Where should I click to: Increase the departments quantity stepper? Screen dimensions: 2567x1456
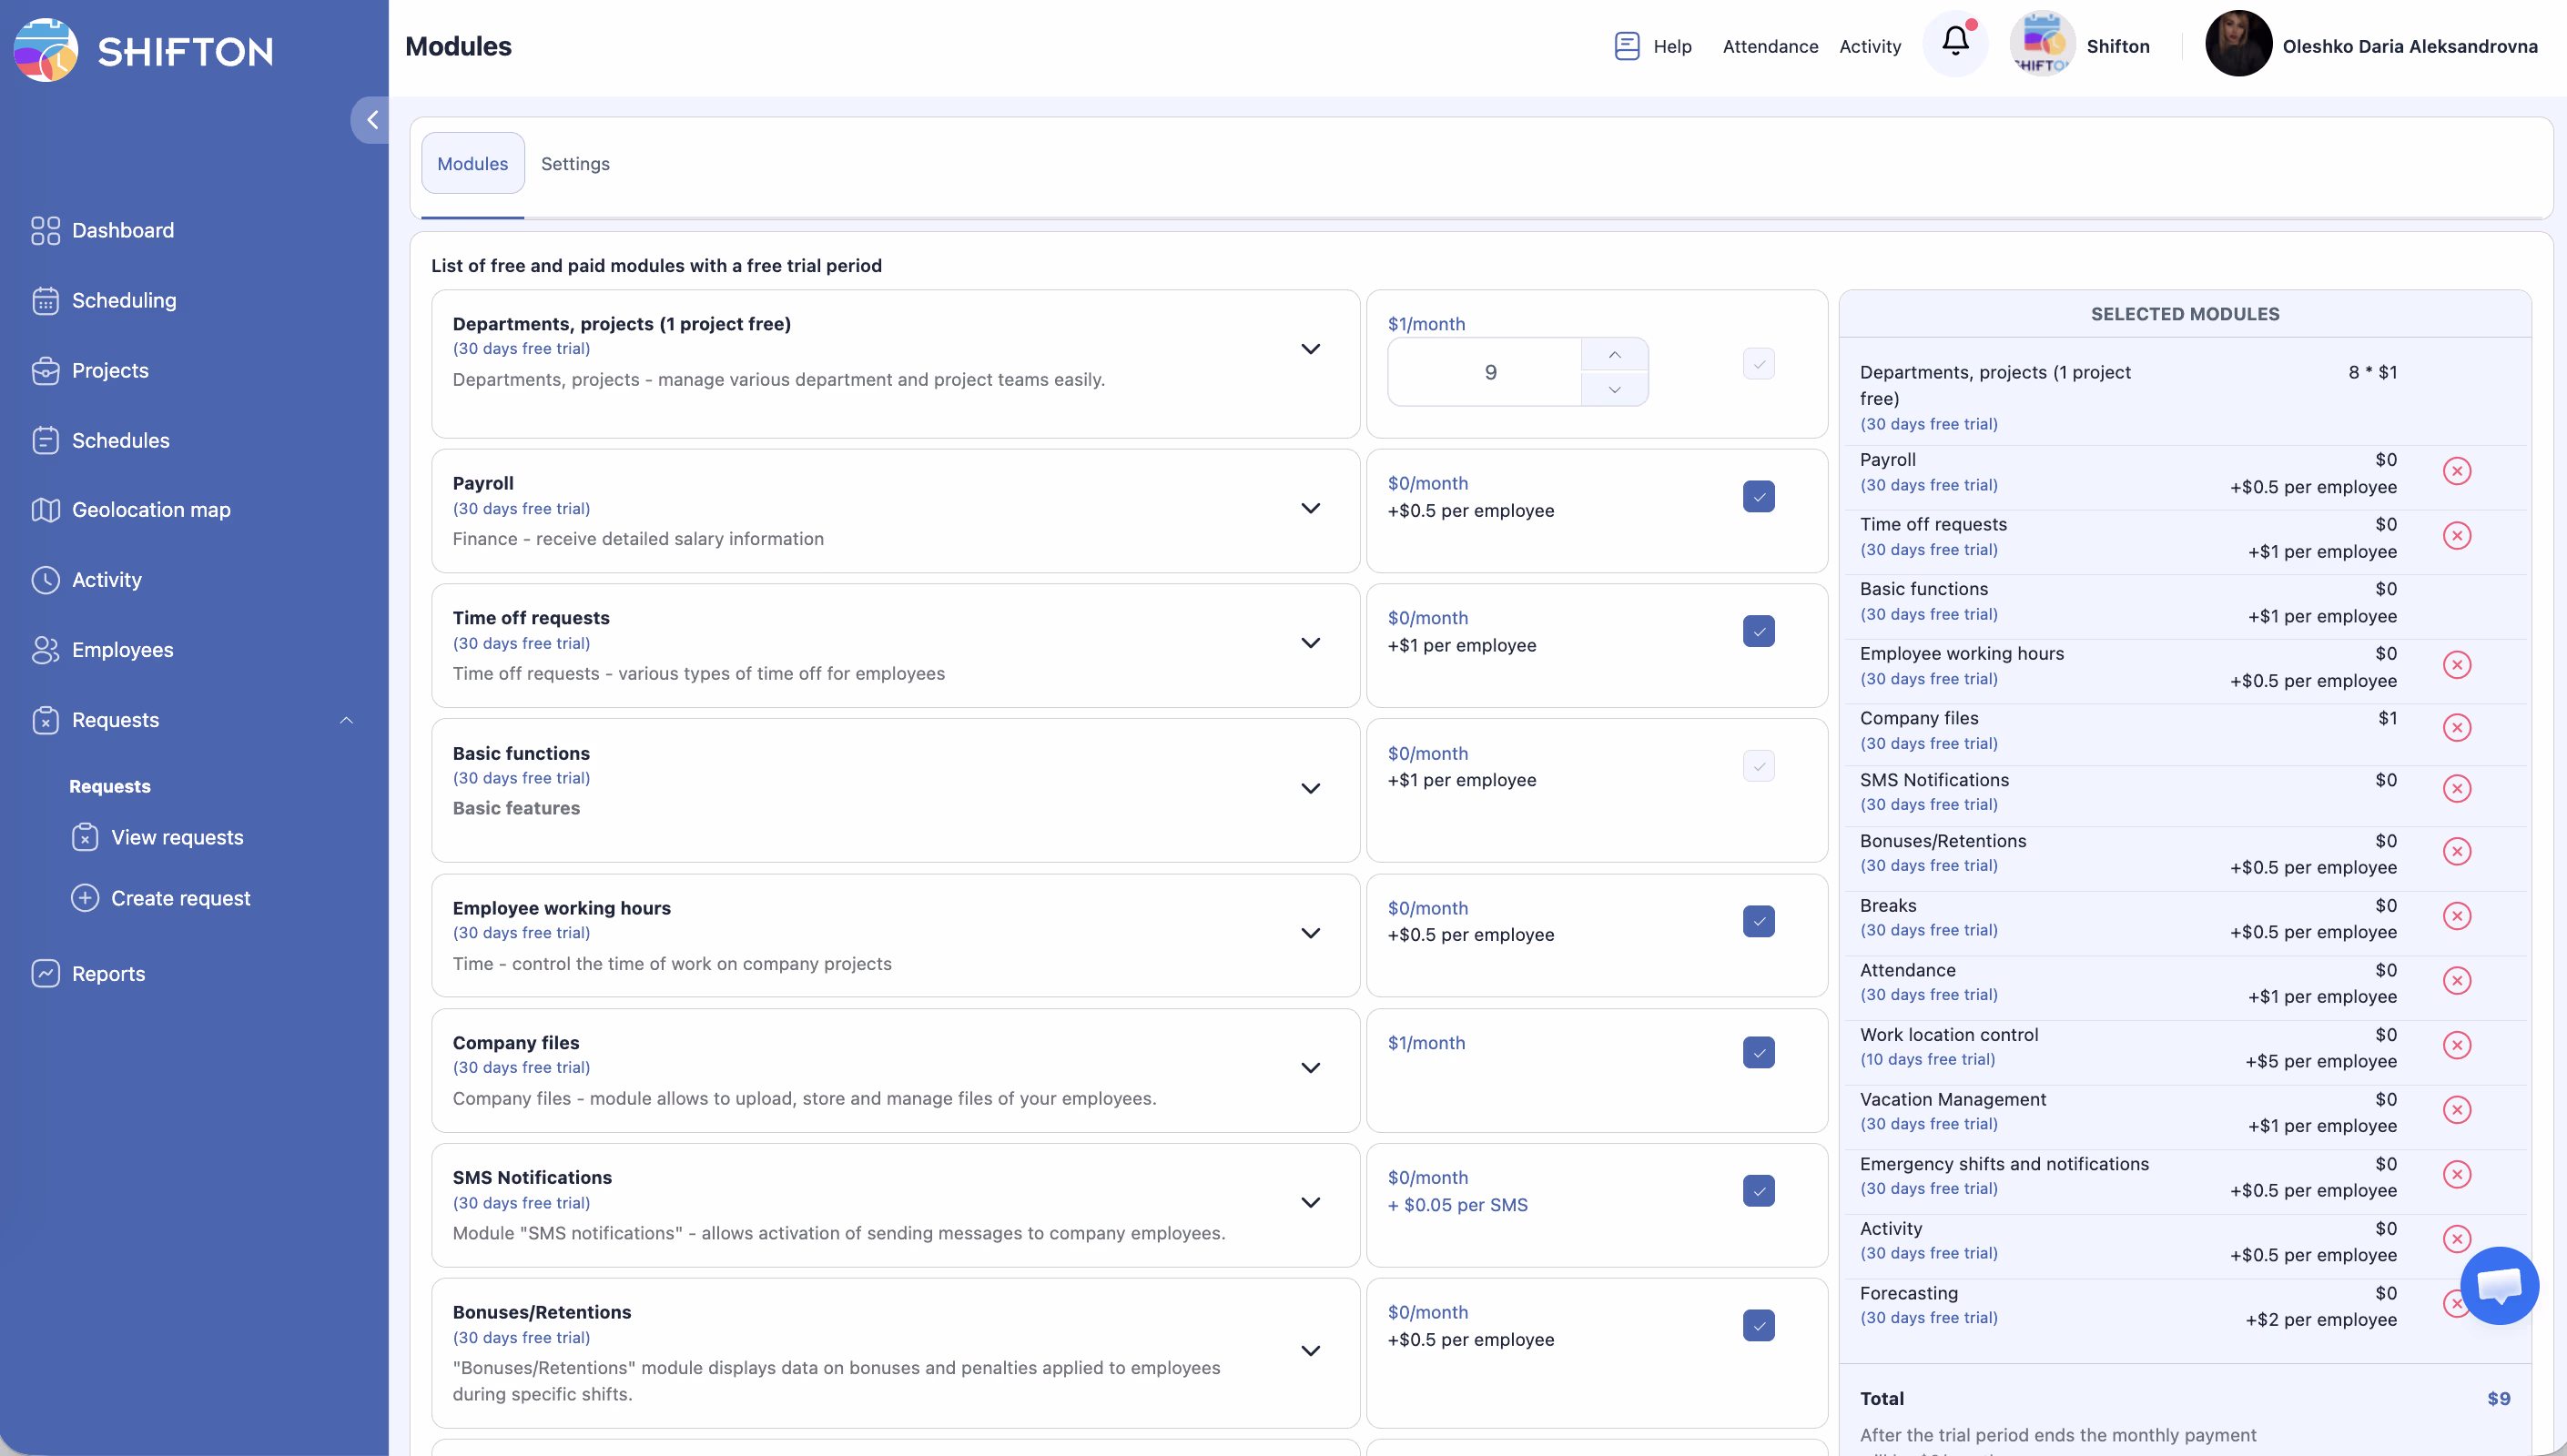click(x=1614, y=355)
